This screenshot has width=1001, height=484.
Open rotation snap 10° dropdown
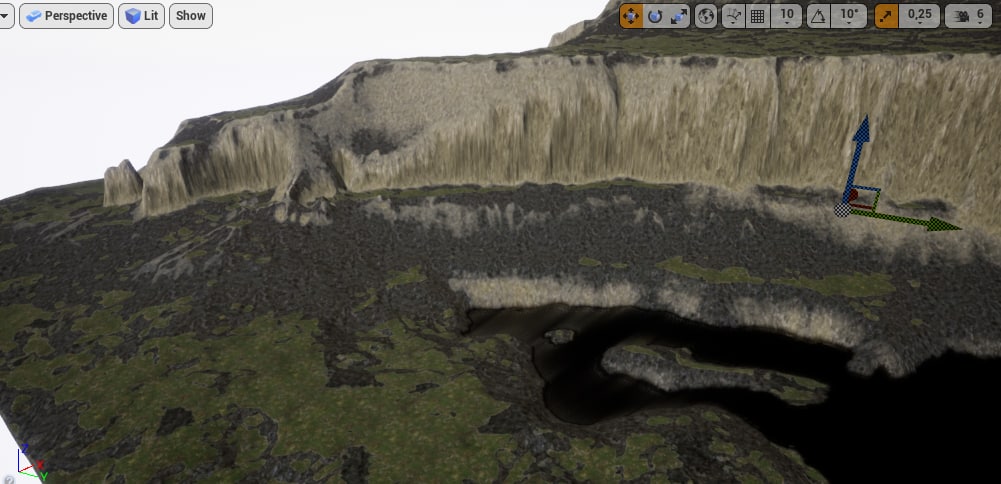pos(849,16)
